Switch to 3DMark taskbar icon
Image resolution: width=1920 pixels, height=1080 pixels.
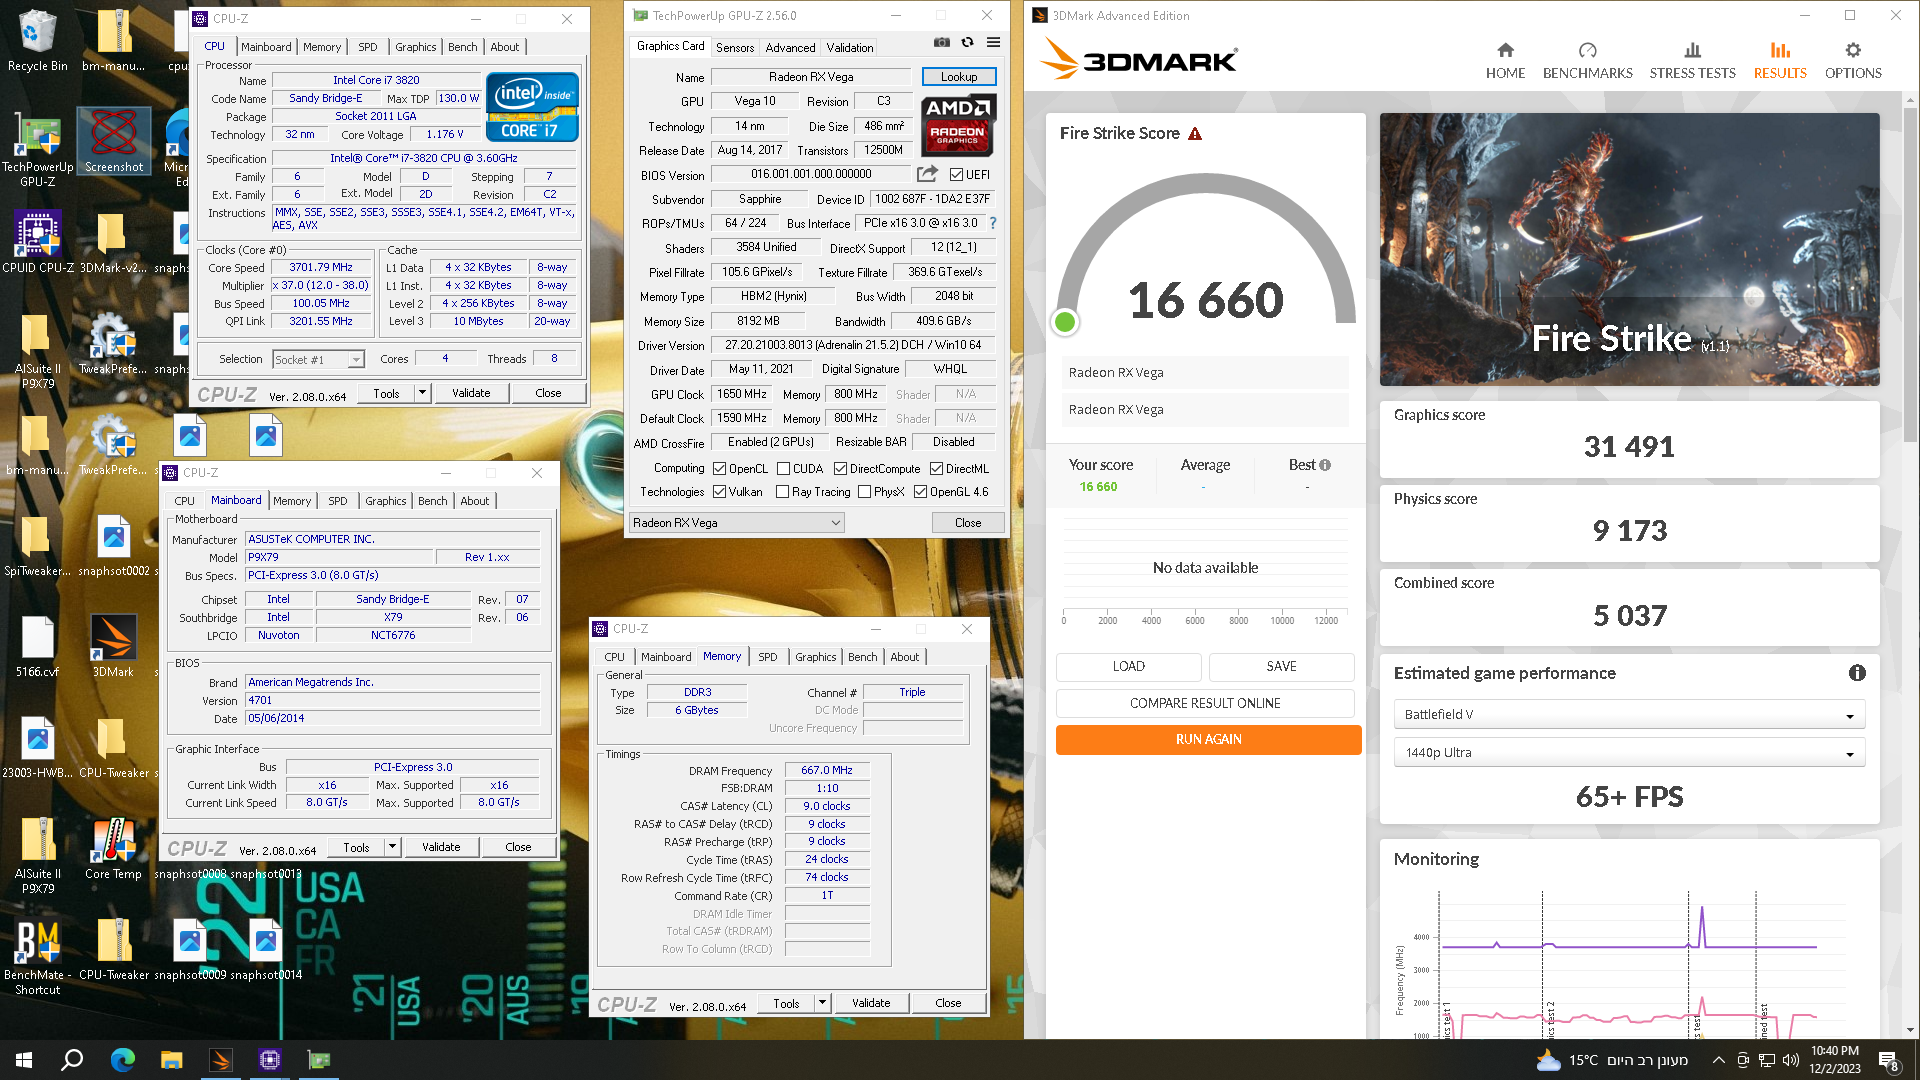point(221,1060)
